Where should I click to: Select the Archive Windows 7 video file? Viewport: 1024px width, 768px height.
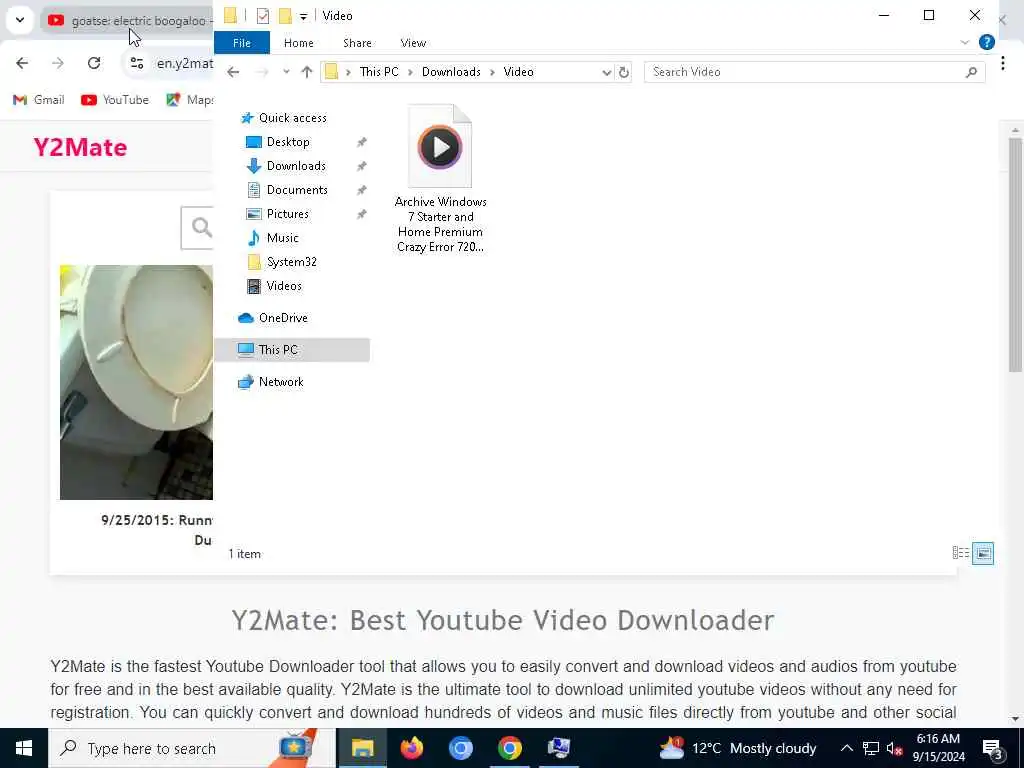(x=440, y=179)
